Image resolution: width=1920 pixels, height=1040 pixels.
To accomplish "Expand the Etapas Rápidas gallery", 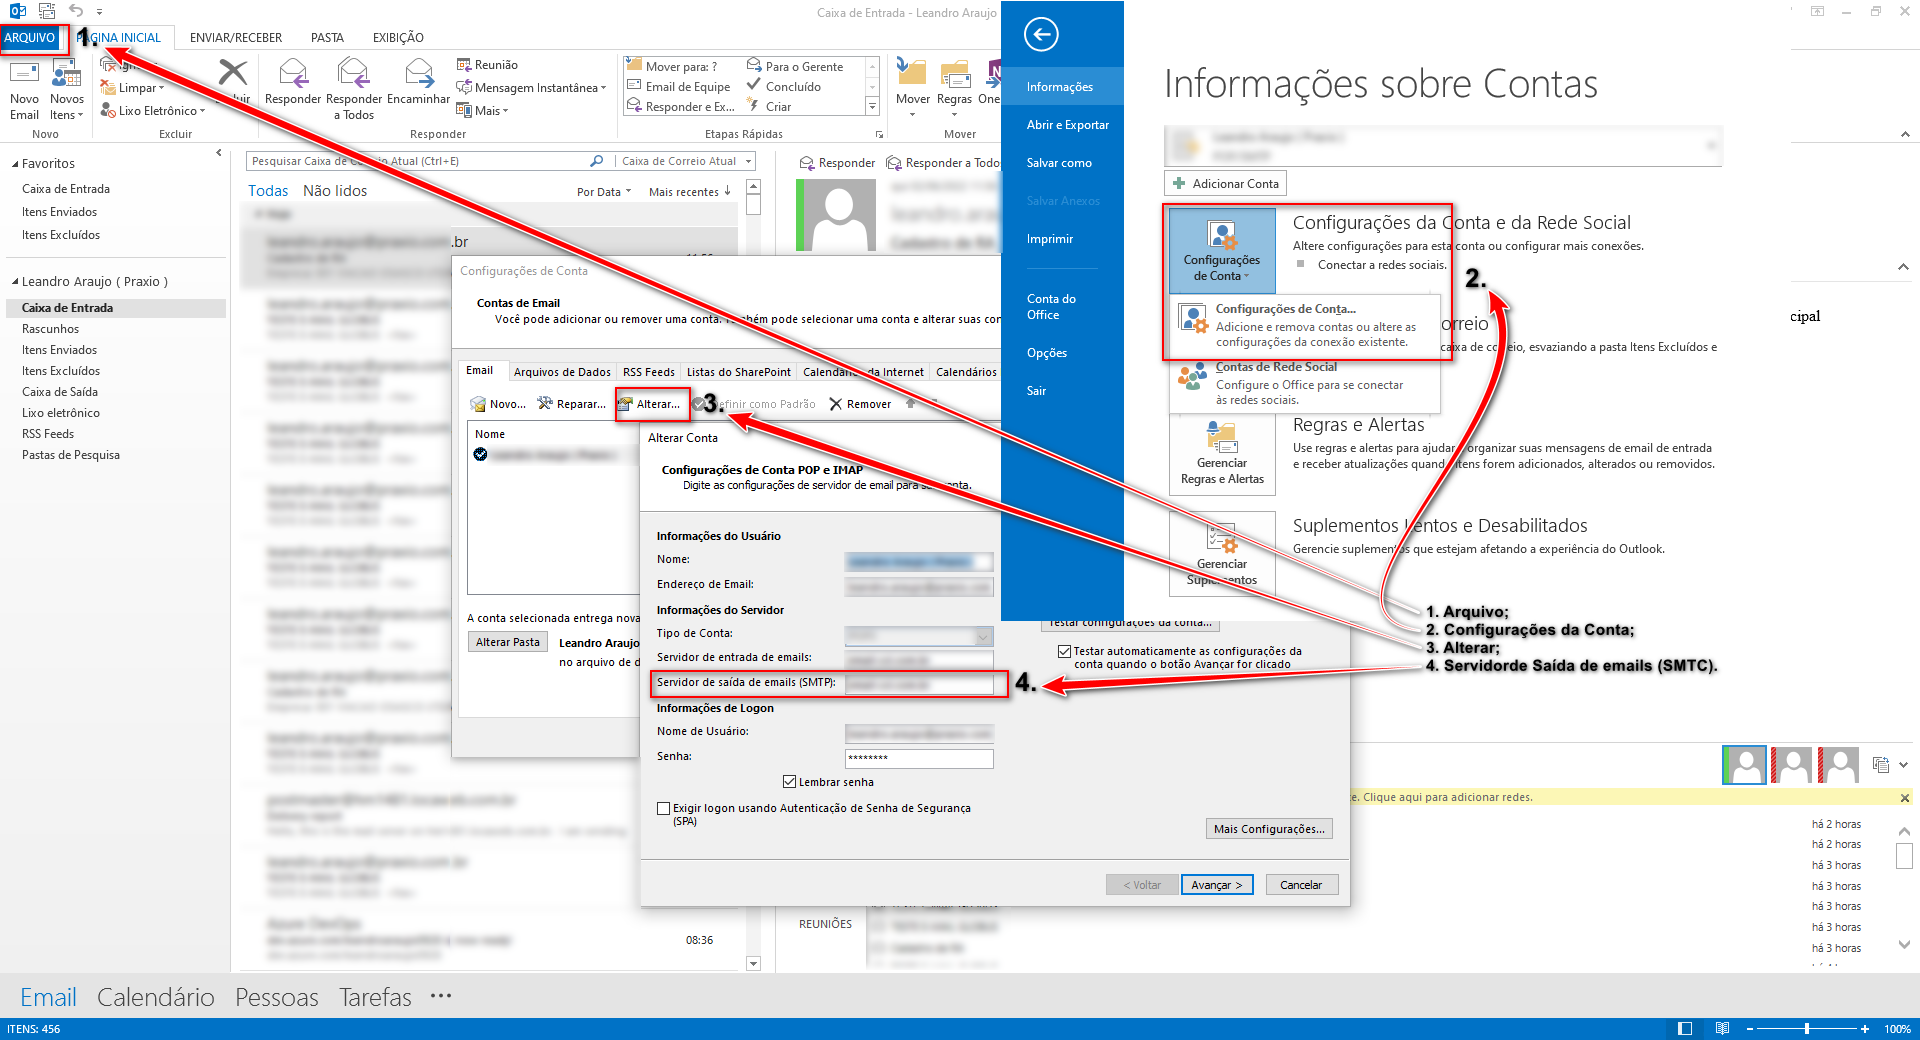I will coord(872,106).
